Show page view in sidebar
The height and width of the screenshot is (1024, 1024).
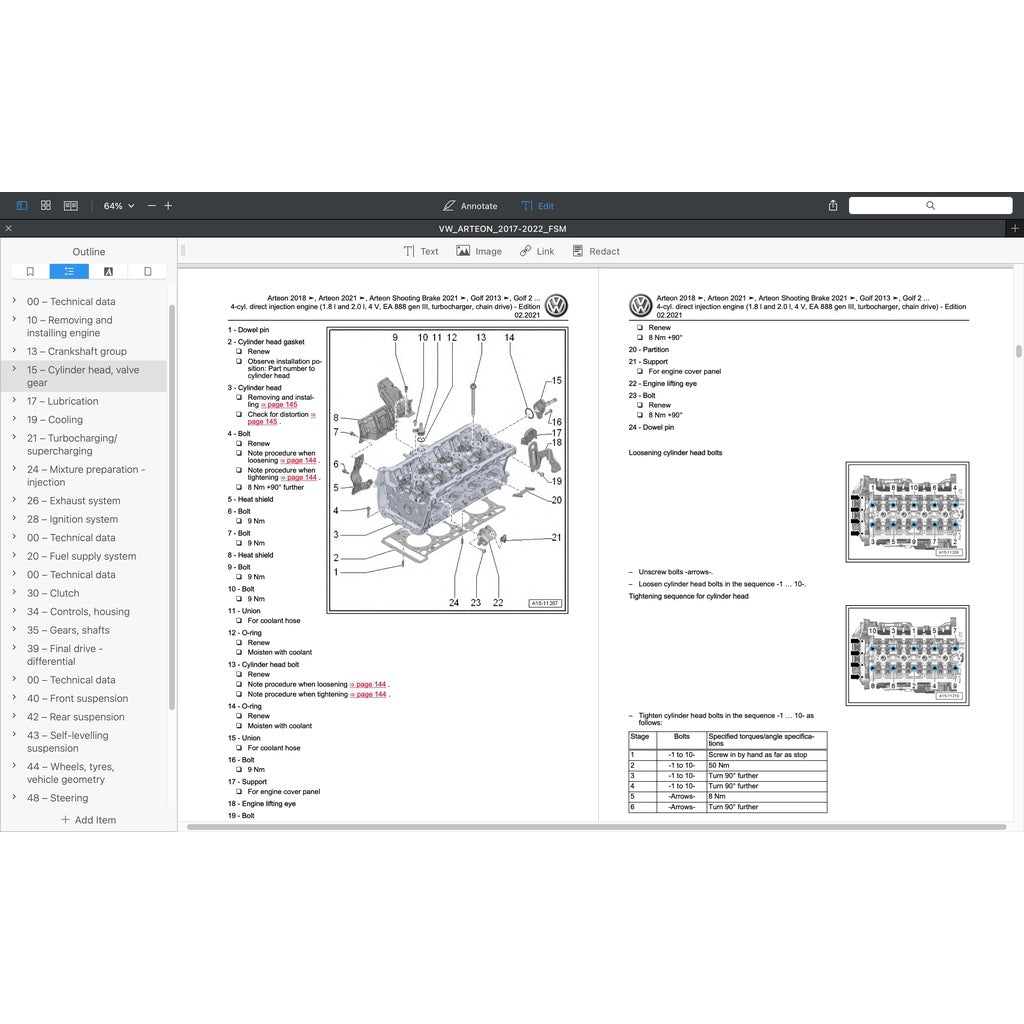pos(147,271)
